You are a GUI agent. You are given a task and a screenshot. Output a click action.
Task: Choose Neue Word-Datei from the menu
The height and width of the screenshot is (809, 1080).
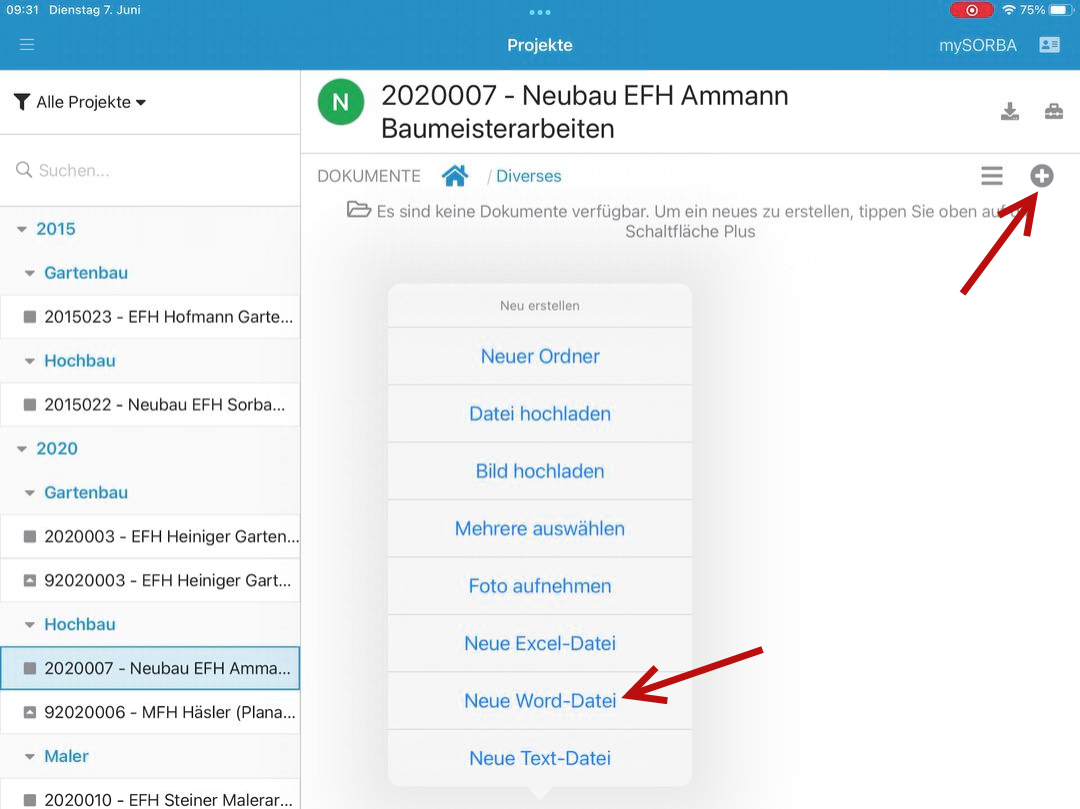click(540, 701)
